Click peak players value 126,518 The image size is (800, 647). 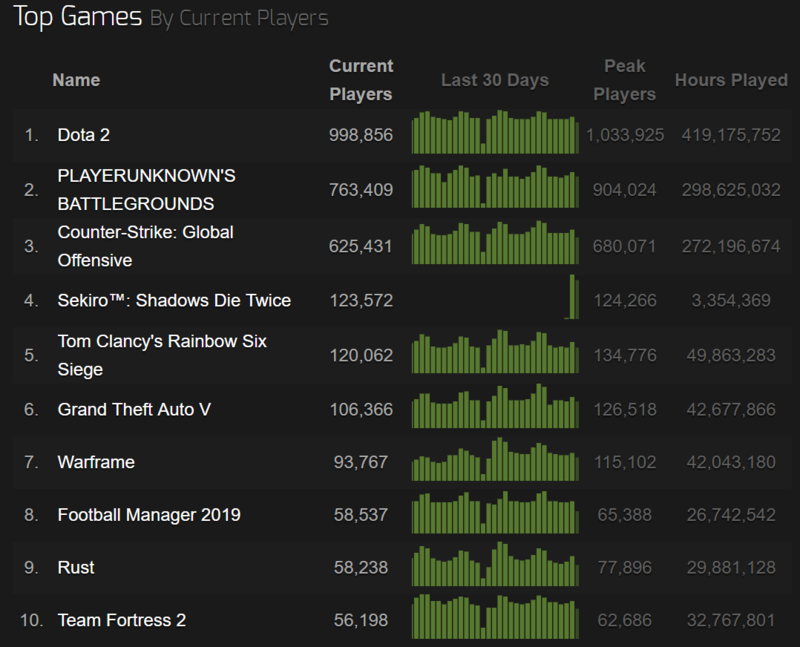(x=625, y=409)
